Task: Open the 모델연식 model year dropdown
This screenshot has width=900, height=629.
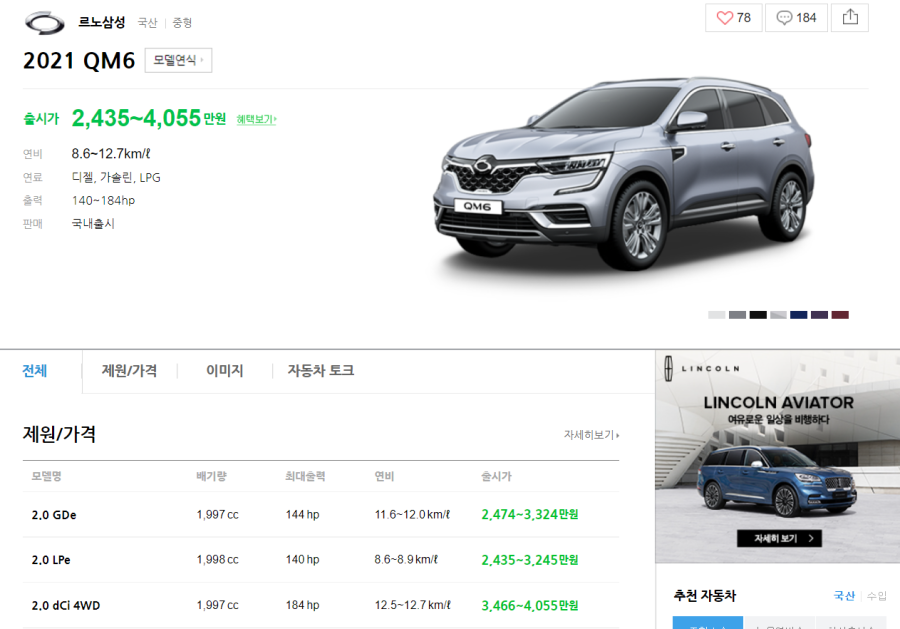Action: click(x=179, y=60)
